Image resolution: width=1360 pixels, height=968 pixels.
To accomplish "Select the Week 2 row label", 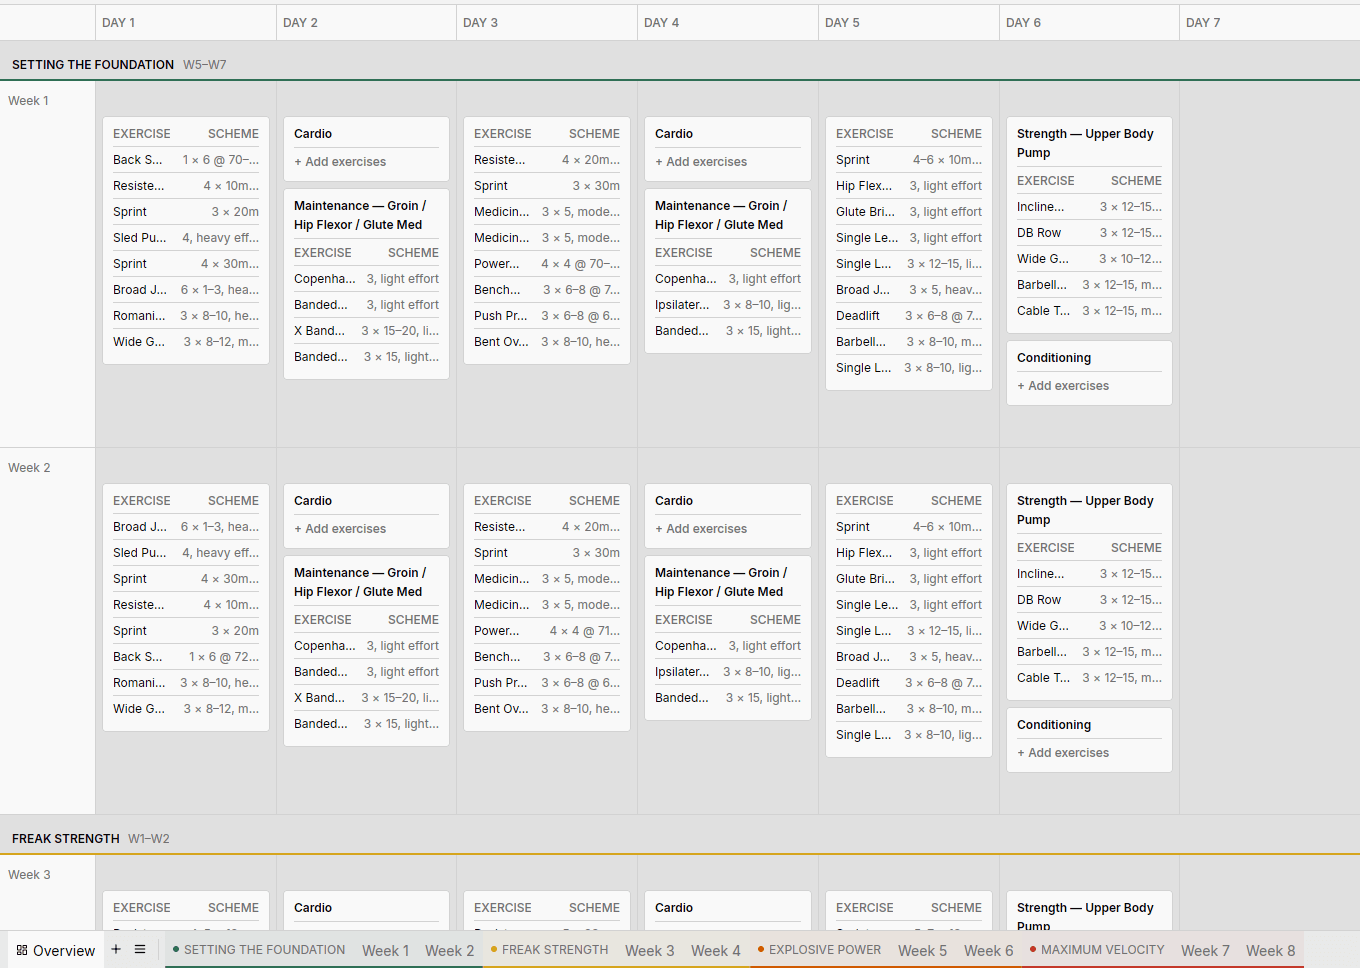I will click(x=29, y=468).
